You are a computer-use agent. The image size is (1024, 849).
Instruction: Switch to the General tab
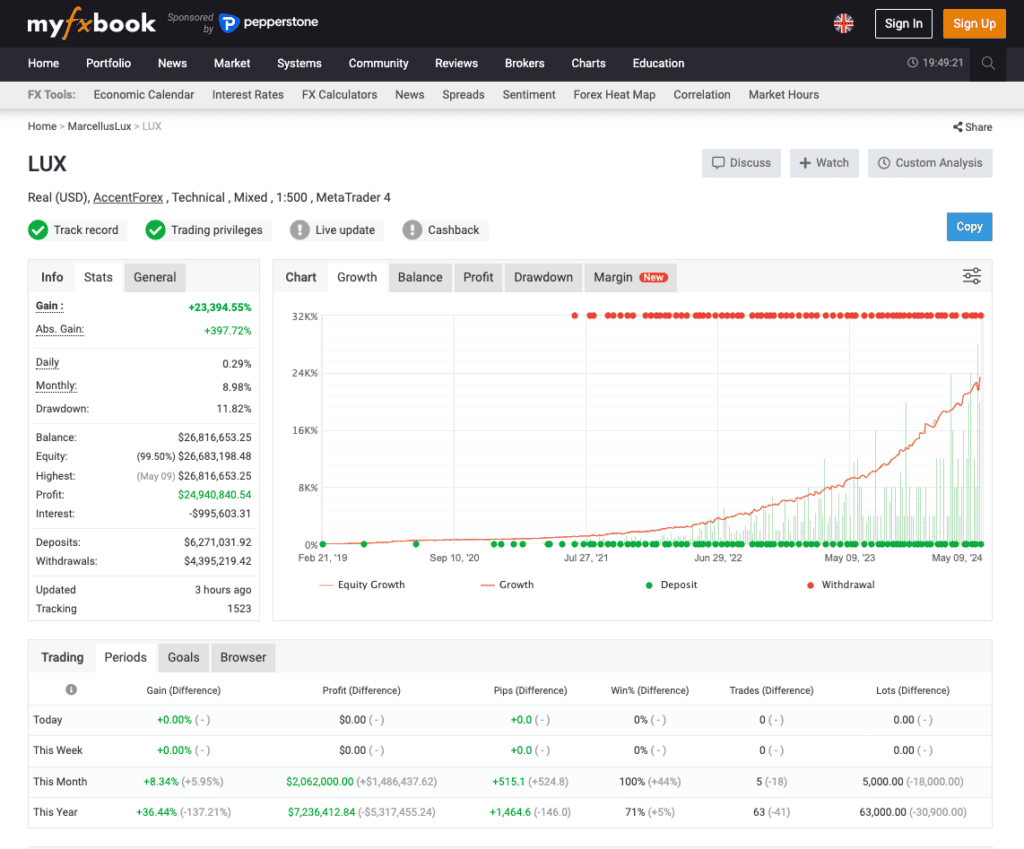[x=155, y=277]
